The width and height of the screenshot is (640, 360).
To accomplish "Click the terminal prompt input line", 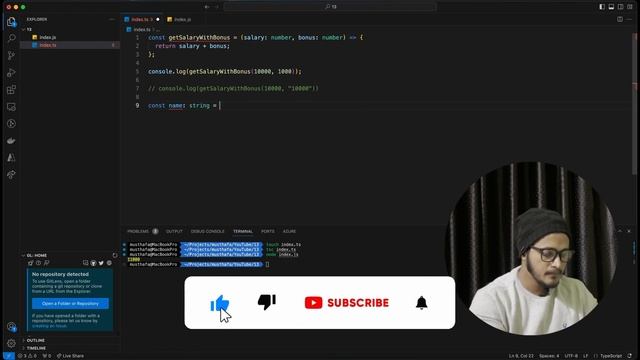I will [x=267, y=264].
